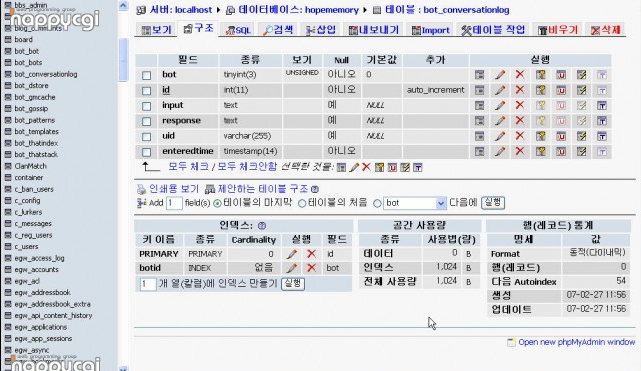Click the help icon beside 인덱스 heading
The height and width of the screenshot is (371, 641).
pyautogui.click(x=262, y=226)
